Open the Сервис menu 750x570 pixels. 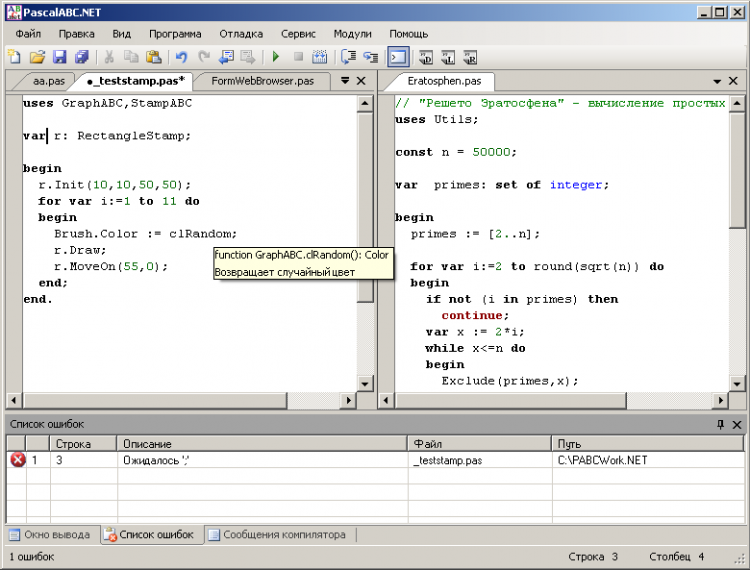298,33
